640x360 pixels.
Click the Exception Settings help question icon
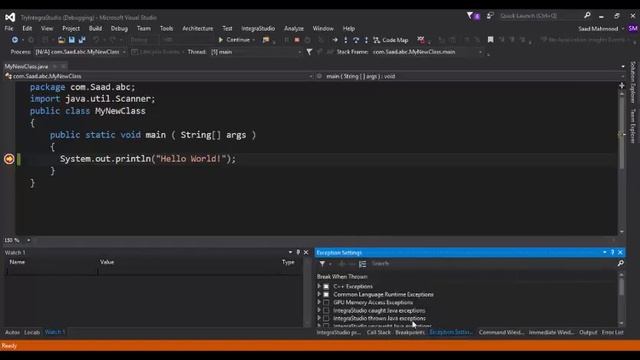(612, 253)
